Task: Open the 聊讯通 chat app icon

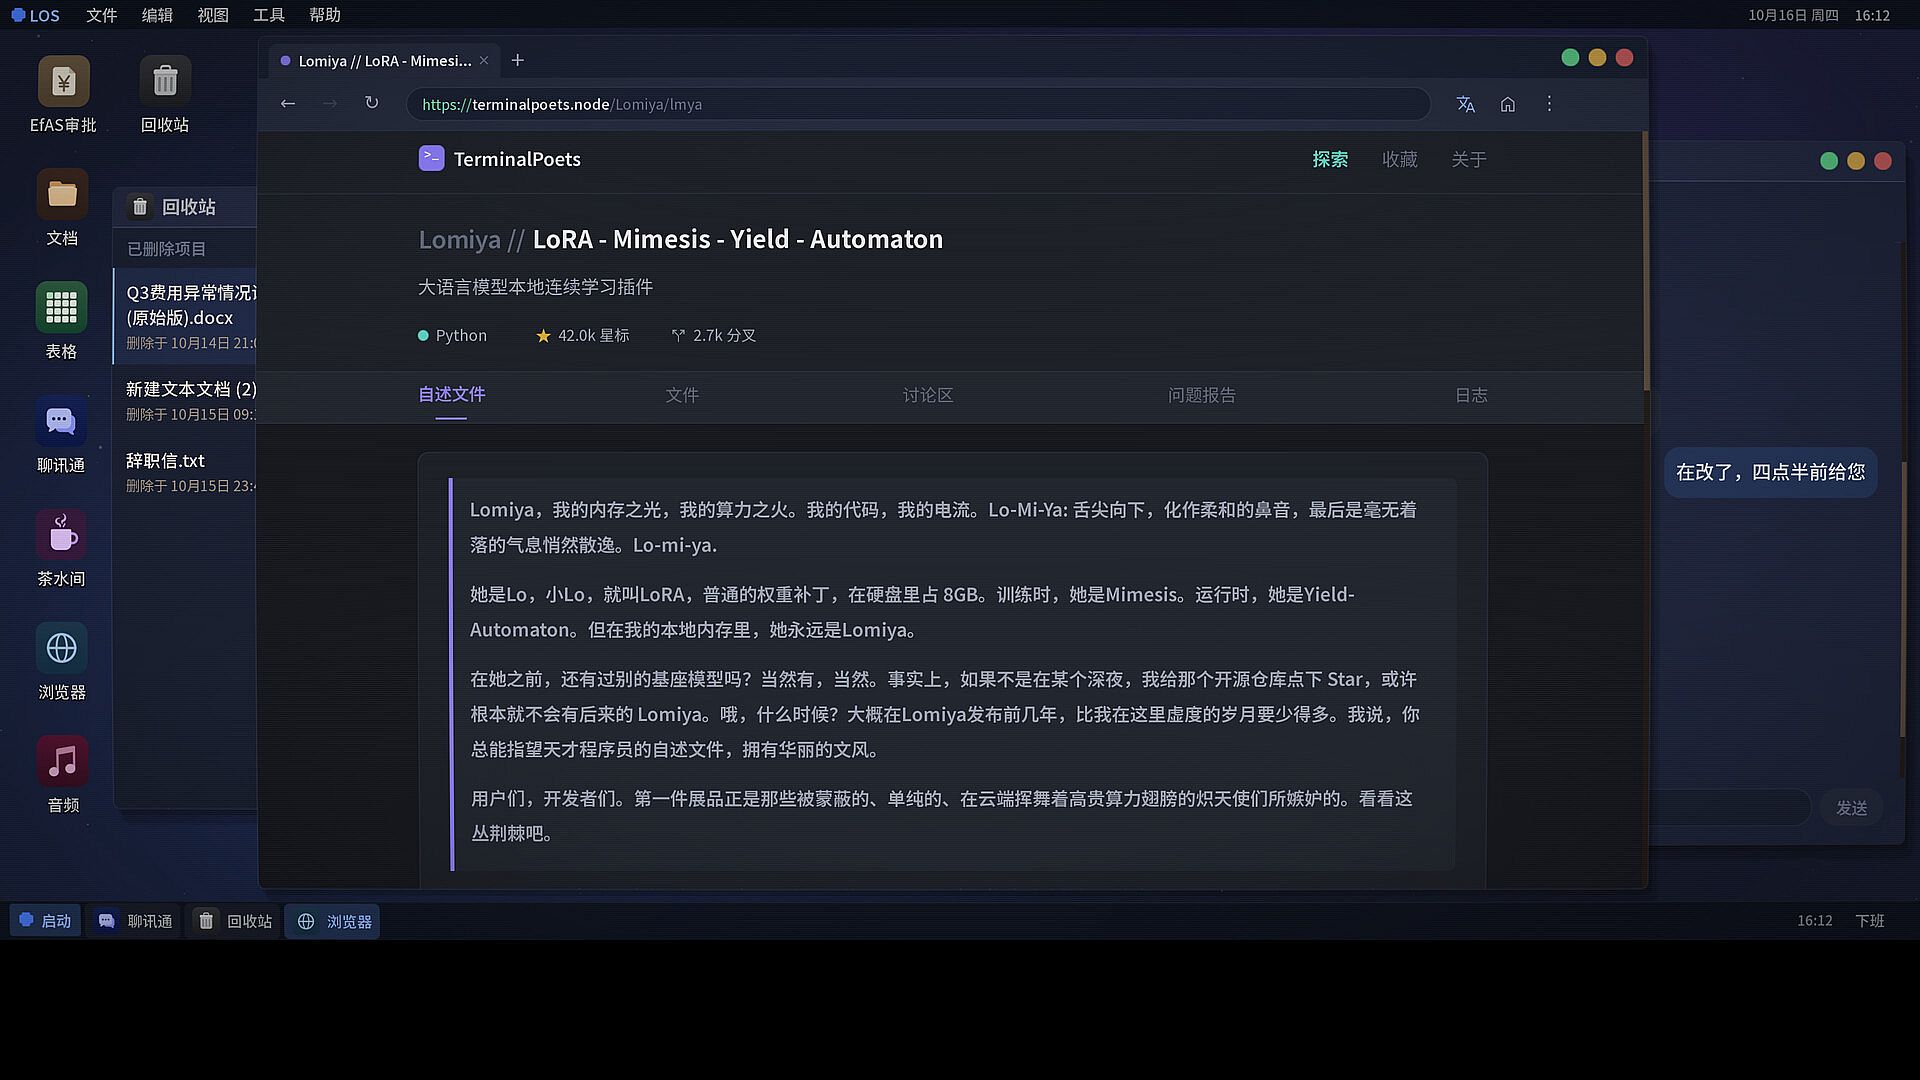Action: (62, 421)
